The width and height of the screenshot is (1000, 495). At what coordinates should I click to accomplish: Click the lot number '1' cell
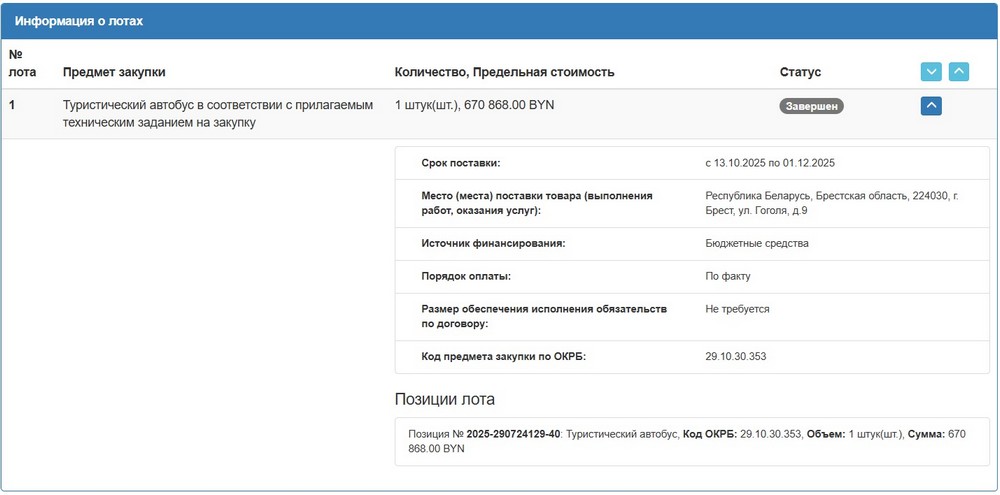point(12,105)
